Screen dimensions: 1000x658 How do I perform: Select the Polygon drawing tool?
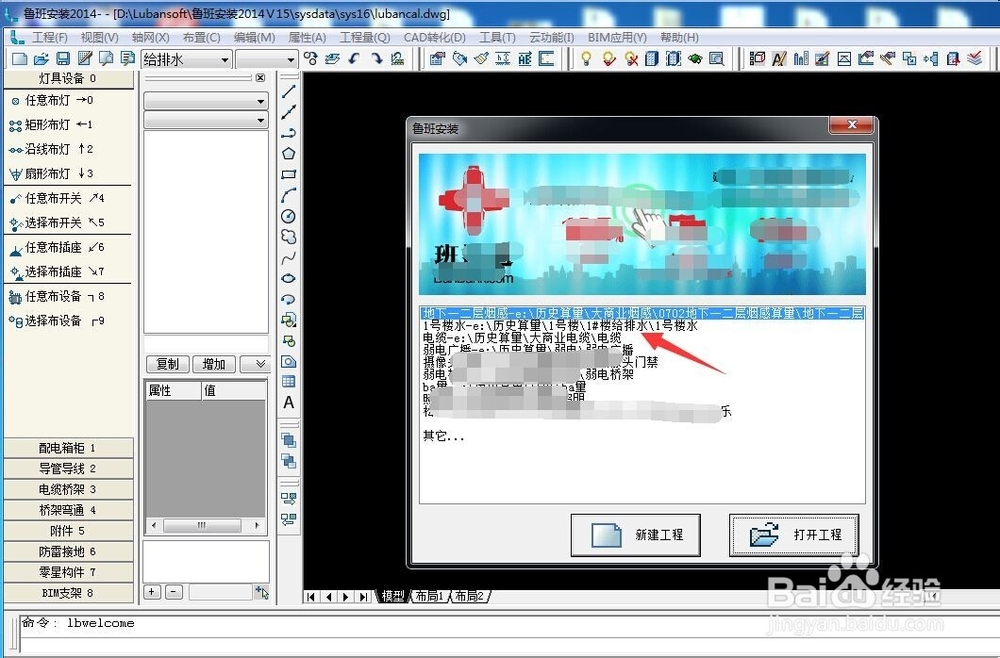coord(288,154)
